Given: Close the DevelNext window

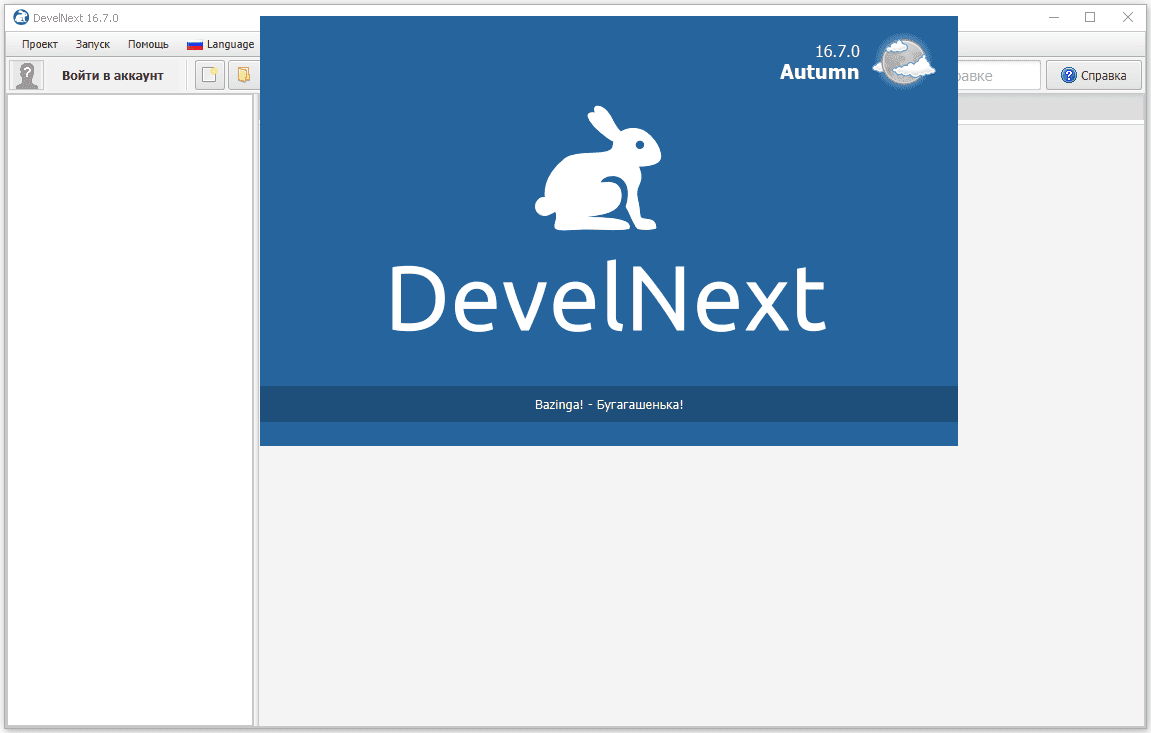Looking at the screenshot, I should 1128,18.
